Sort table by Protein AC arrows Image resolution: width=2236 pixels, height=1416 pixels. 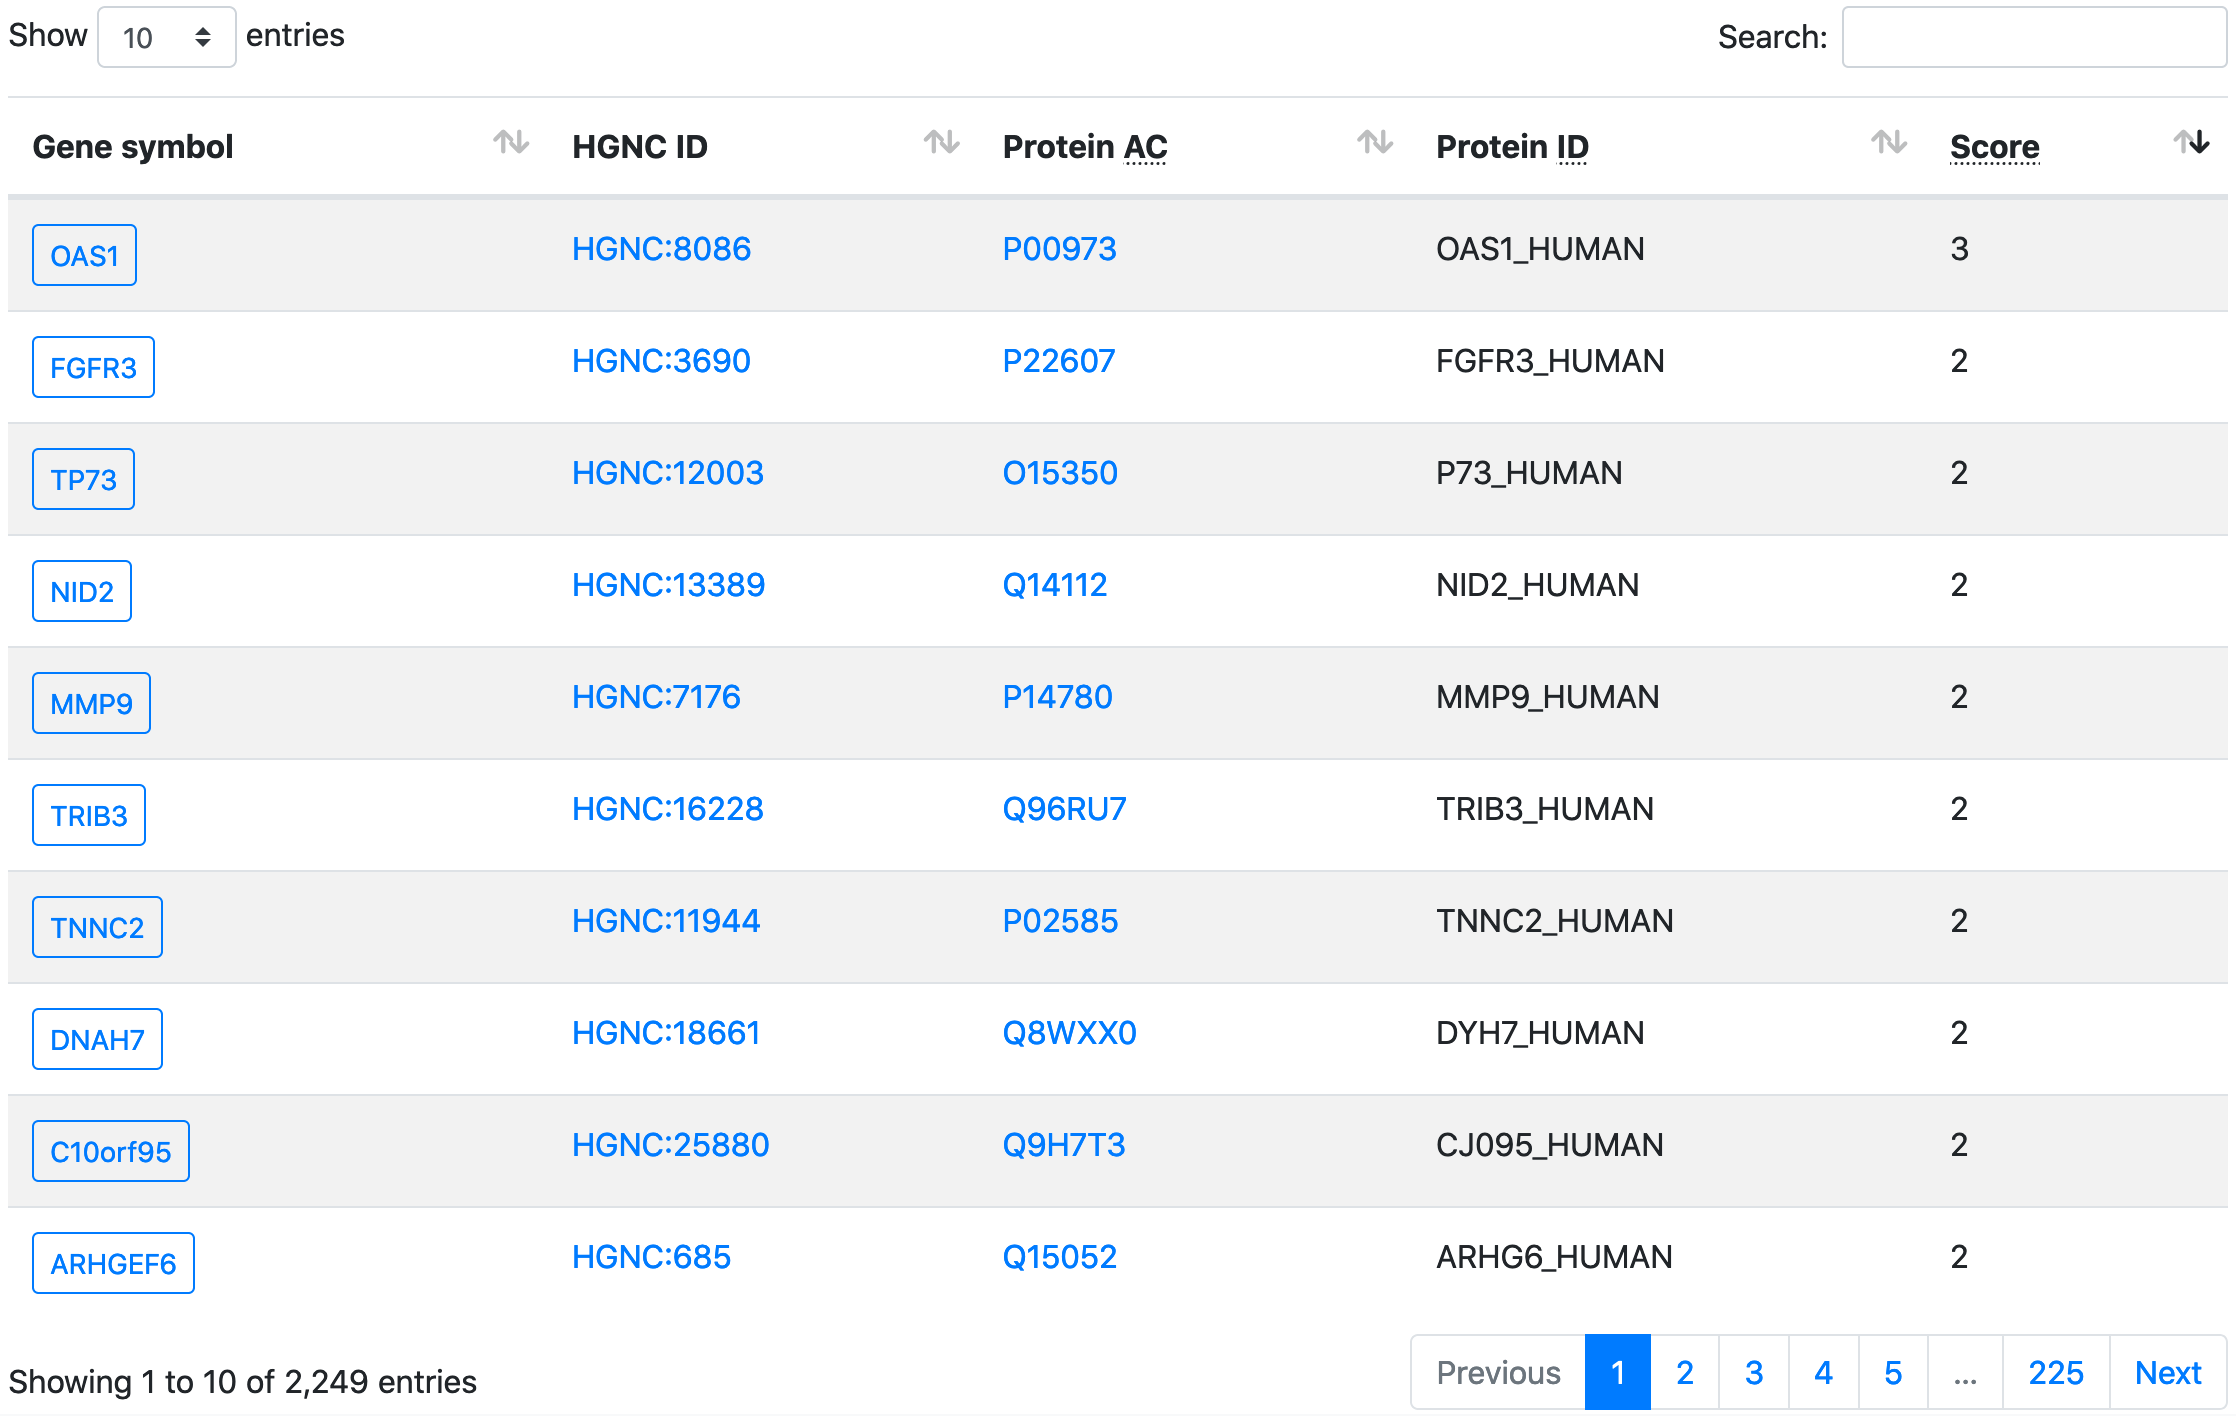pyautogui.click(x=1375, y=143)
